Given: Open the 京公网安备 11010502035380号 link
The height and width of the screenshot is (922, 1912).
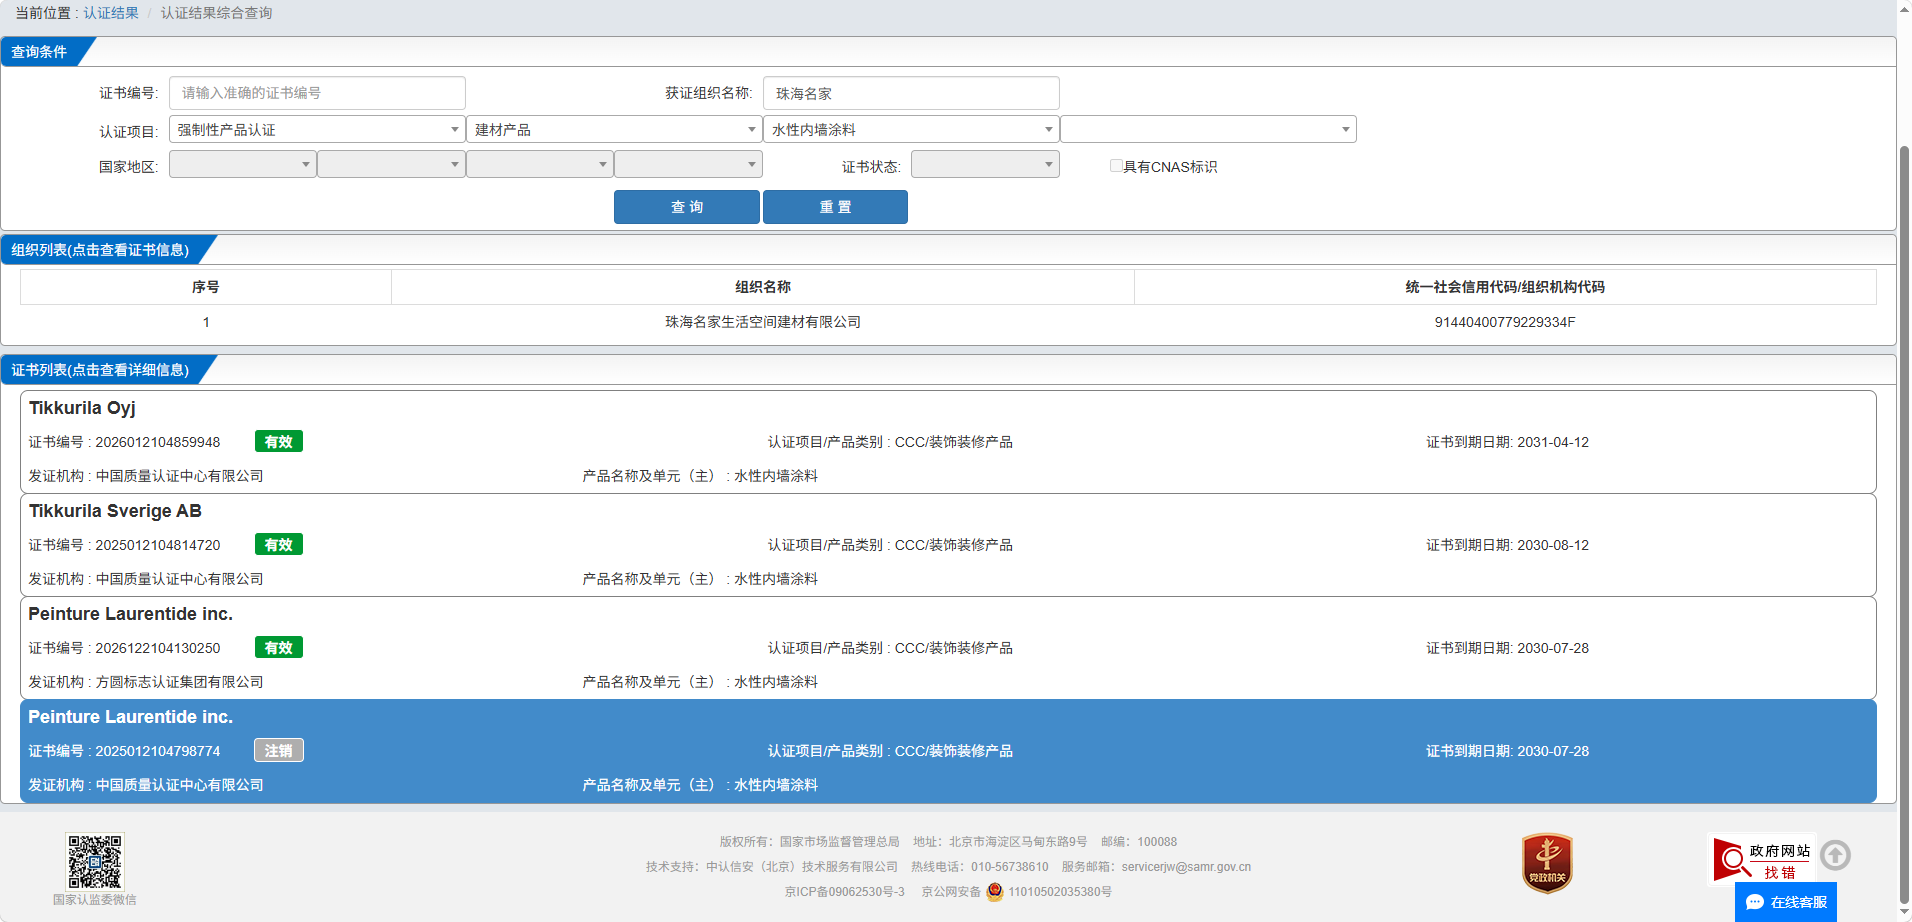Looking at the screenshot, I should pyautogui.click(x=1017, y=892).
